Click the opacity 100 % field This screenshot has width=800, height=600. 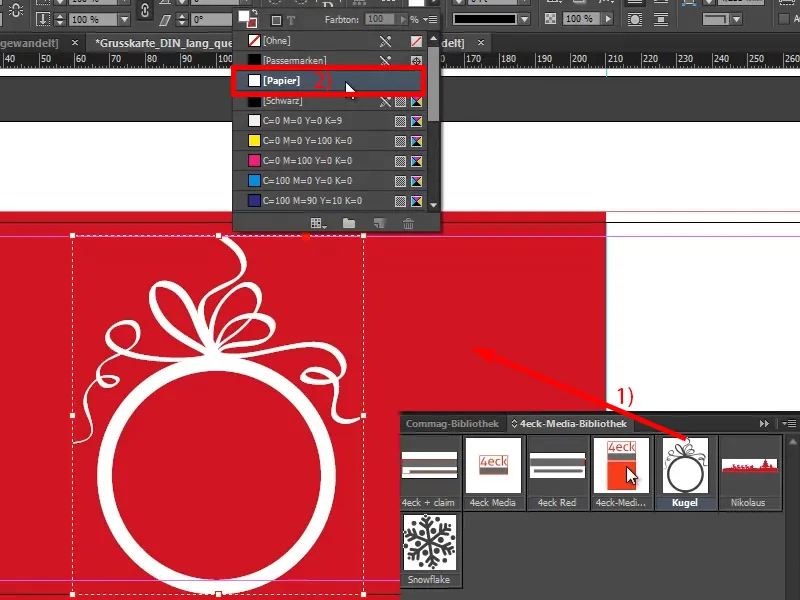click(581, 19)
